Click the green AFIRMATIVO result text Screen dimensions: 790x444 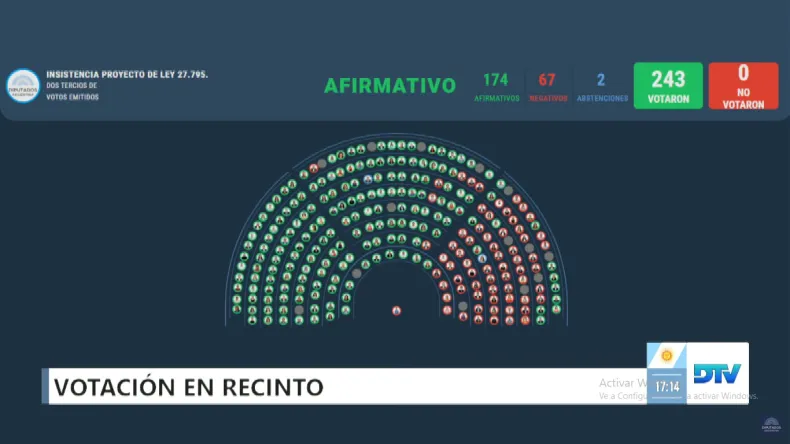[389, 85]
